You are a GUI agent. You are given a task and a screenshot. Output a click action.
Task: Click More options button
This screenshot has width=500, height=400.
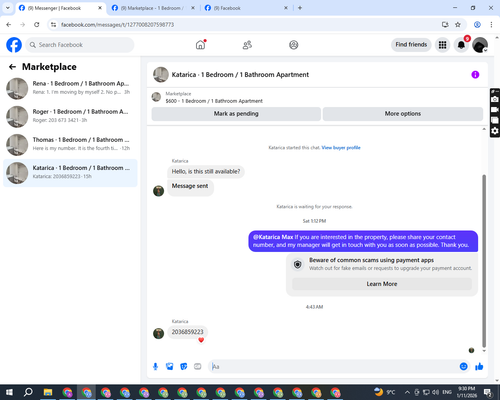point(403,114)
